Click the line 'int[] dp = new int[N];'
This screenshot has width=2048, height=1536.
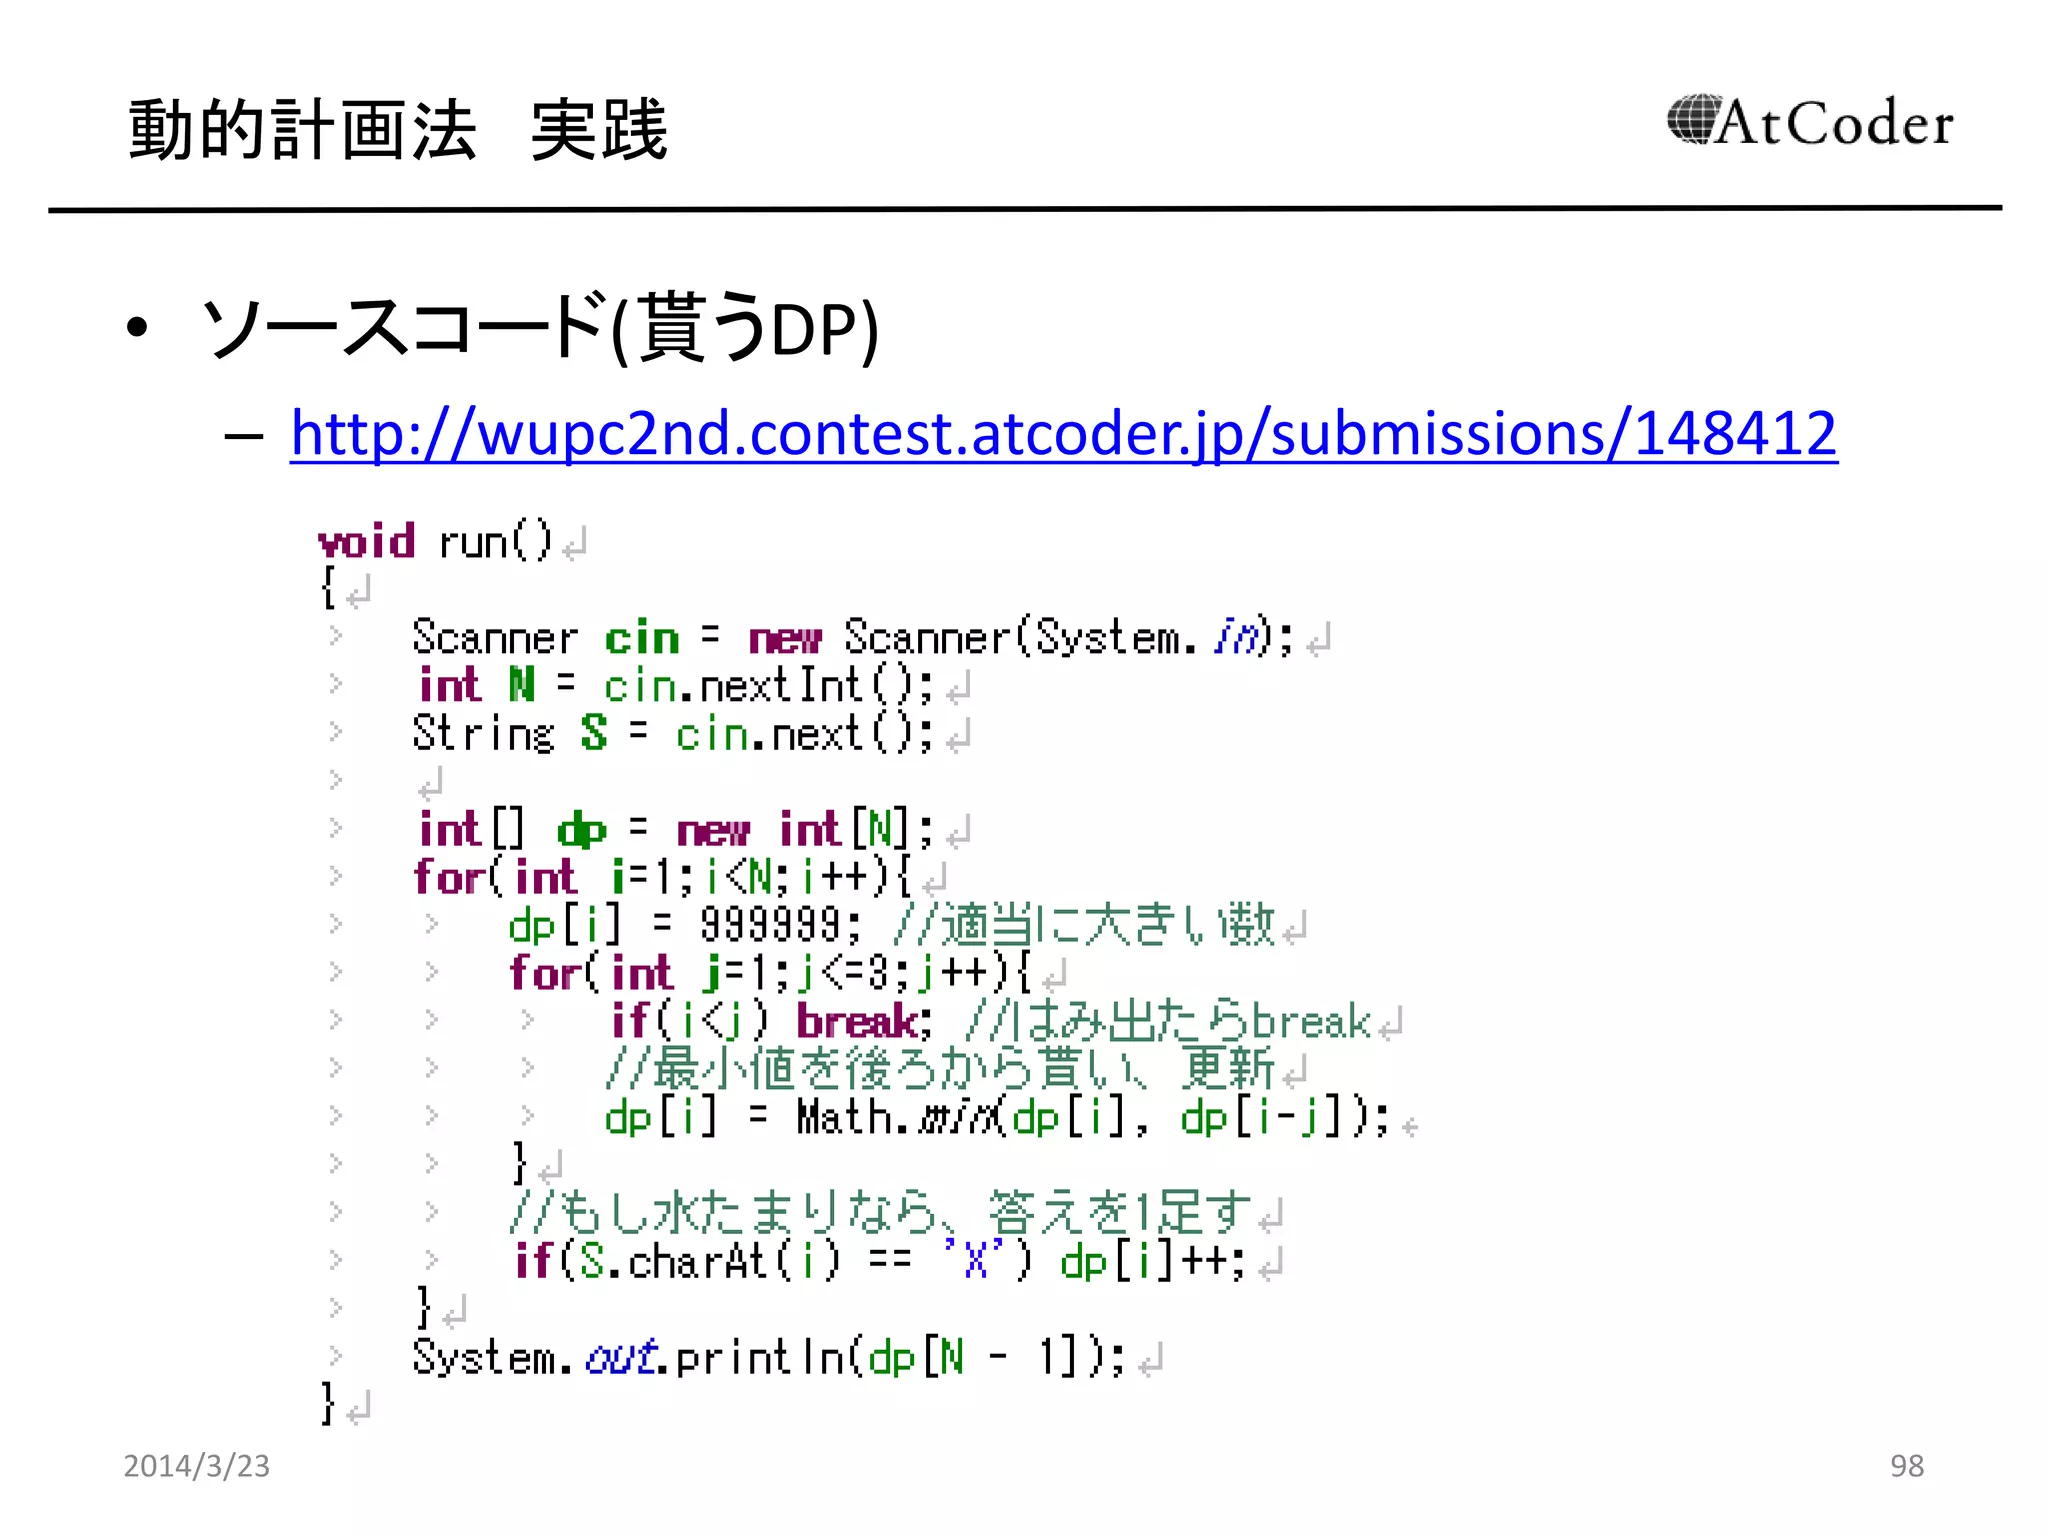coord(676,829)
